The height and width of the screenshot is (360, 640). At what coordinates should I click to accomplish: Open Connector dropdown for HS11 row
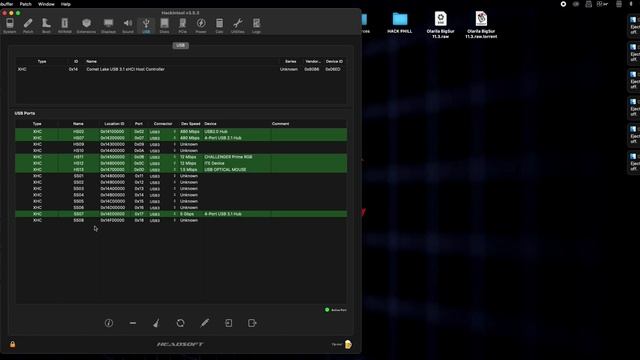point(163,157)
